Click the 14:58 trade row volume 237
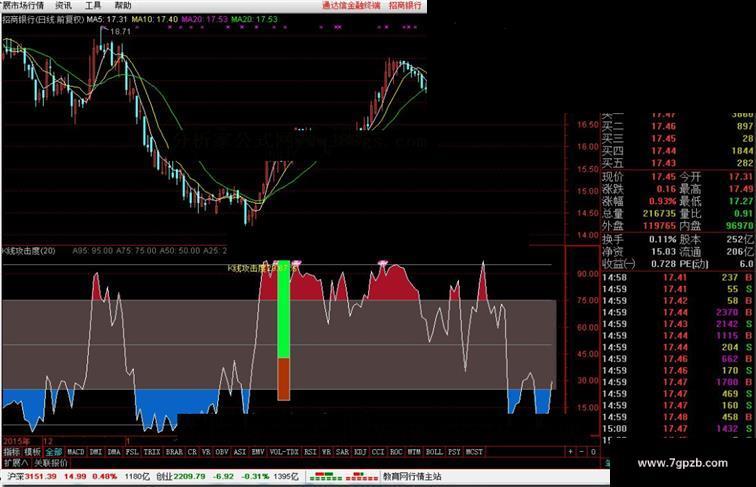The width and height of the screenshot is (756, 487). [x=729, y=277]
